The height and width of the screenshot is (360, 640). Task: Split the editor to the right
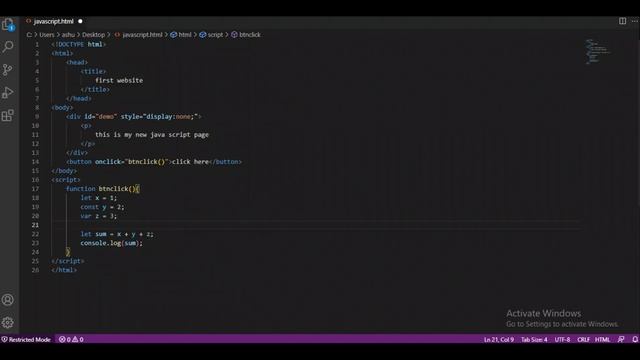[622, 21]
